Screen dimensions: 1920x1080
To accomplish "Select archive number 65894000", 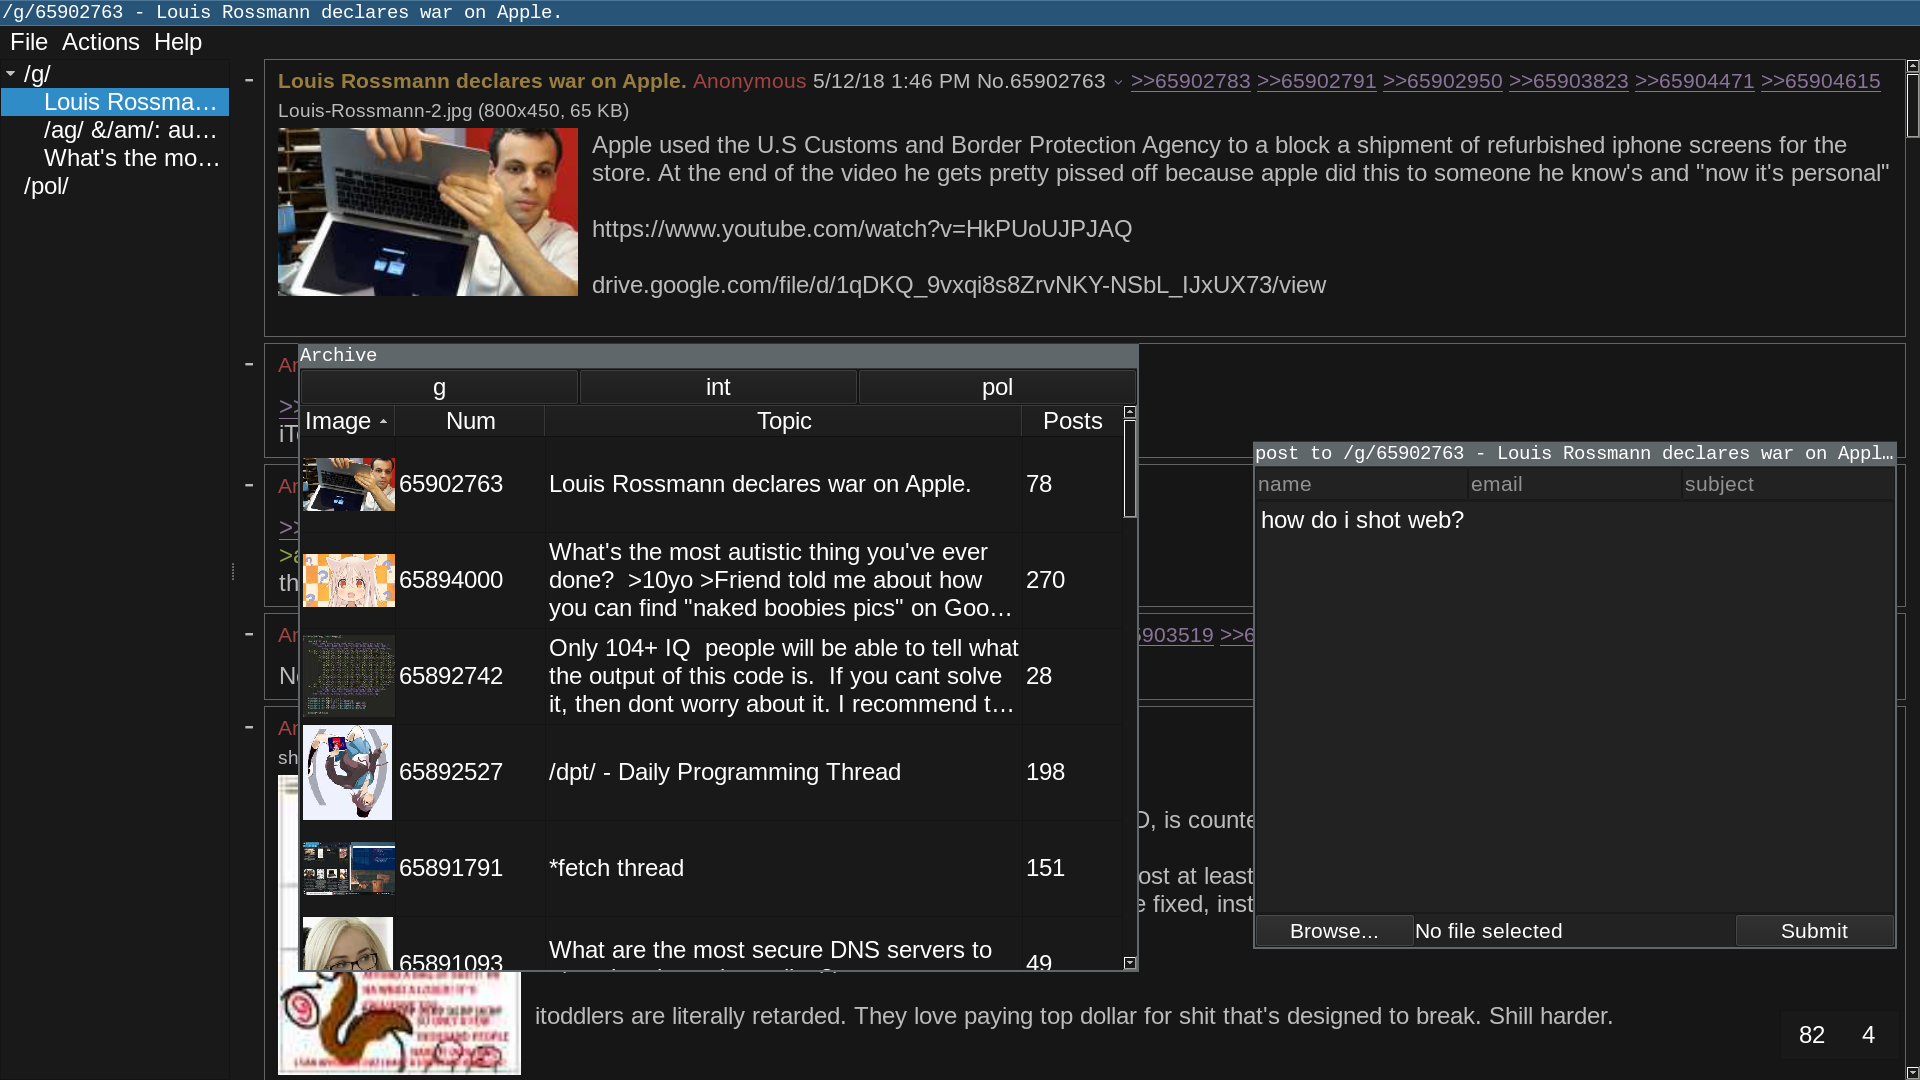I will 451,580.
